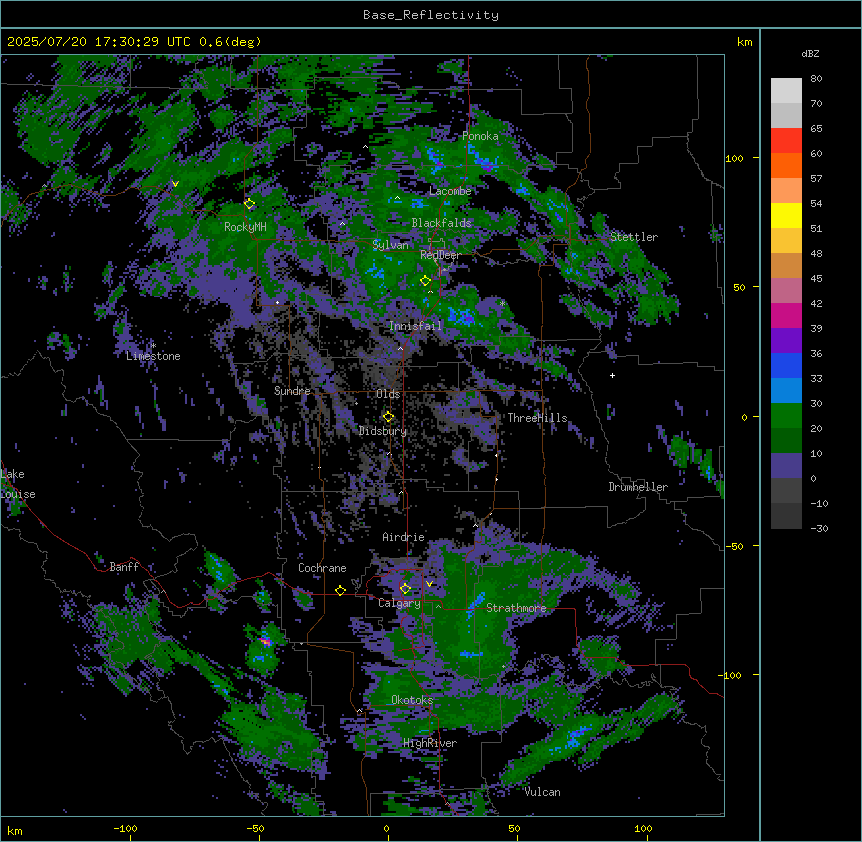Click the Calgary city label
The image size is (862, 842).
pyautogui.click(x=400, y=603)
